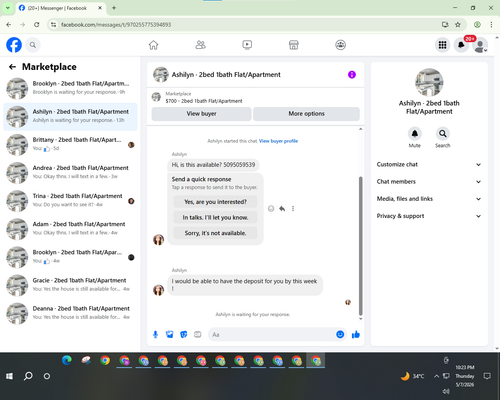The width and height of the screenshot is (500, 400).
Task: Open the tab search dropdown in Chrome
Action: (x=8, y=8)
